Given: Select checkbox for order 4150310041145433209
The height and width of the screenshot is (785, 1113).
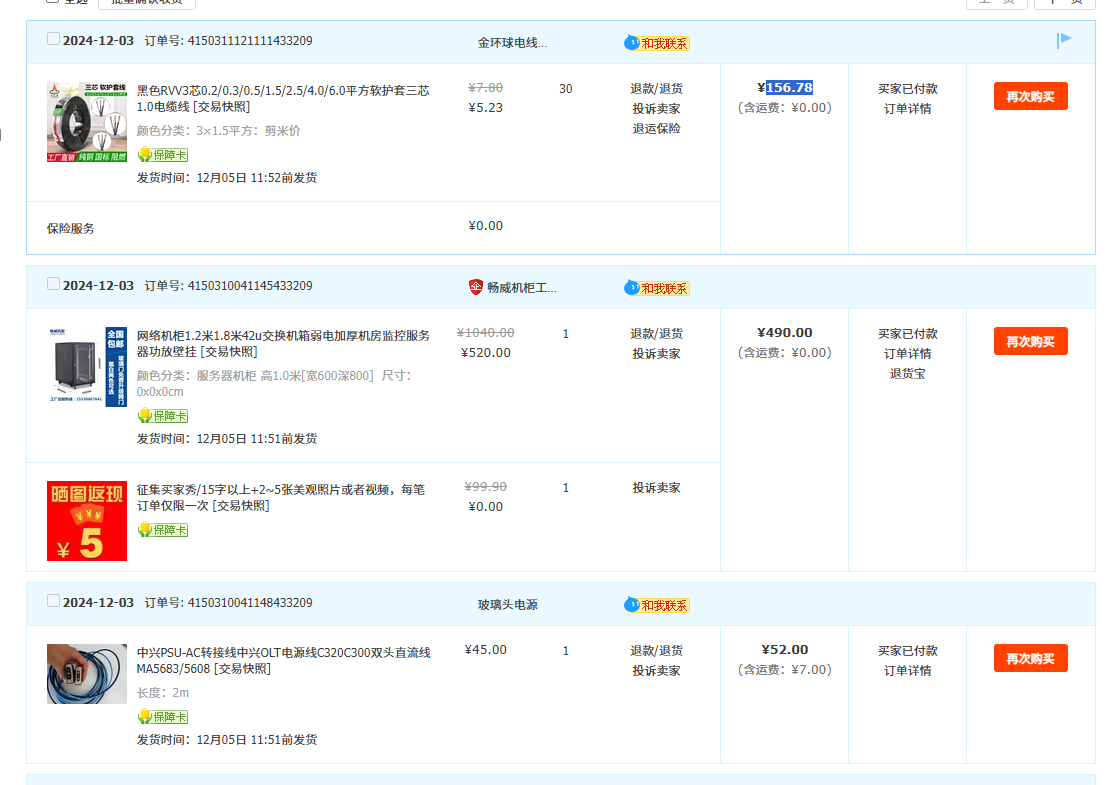Looking at the screenshot, I should 54,284.
